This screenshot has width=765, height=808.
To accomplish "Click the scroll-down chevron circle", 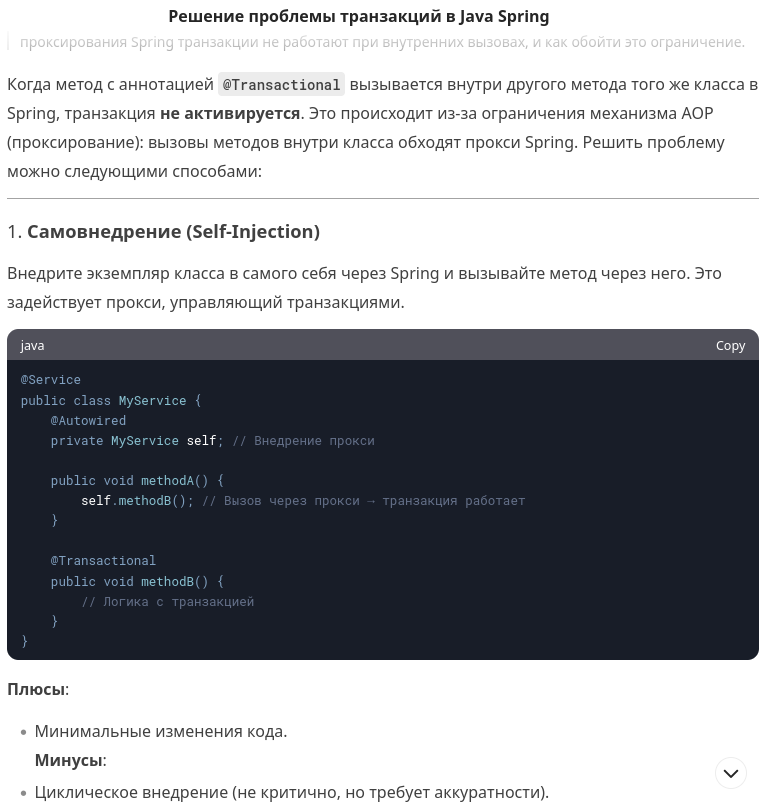I will pos(731,773).
